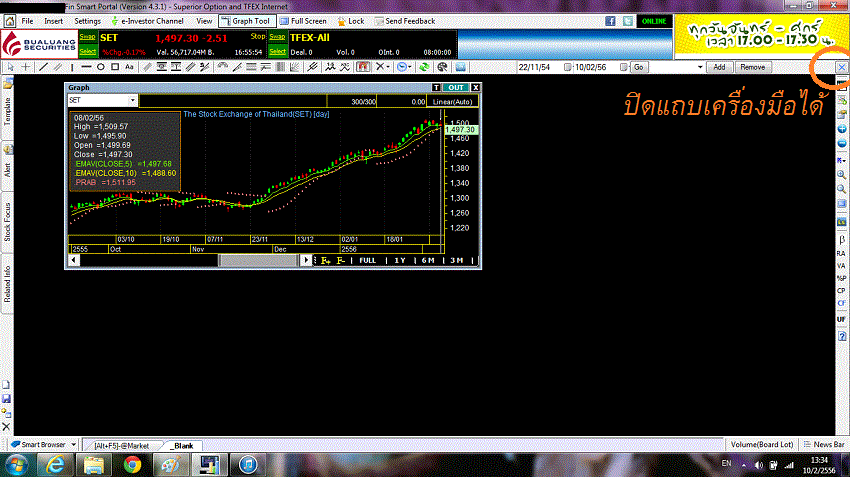This screenshot has width=850, height=477.
Task: Show FULL chart range
Action: tap(368, 261)
